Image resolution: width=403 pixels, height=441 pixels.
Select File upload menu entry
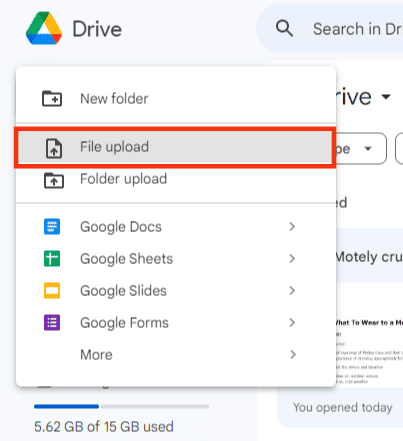click(x=175, y=147)
